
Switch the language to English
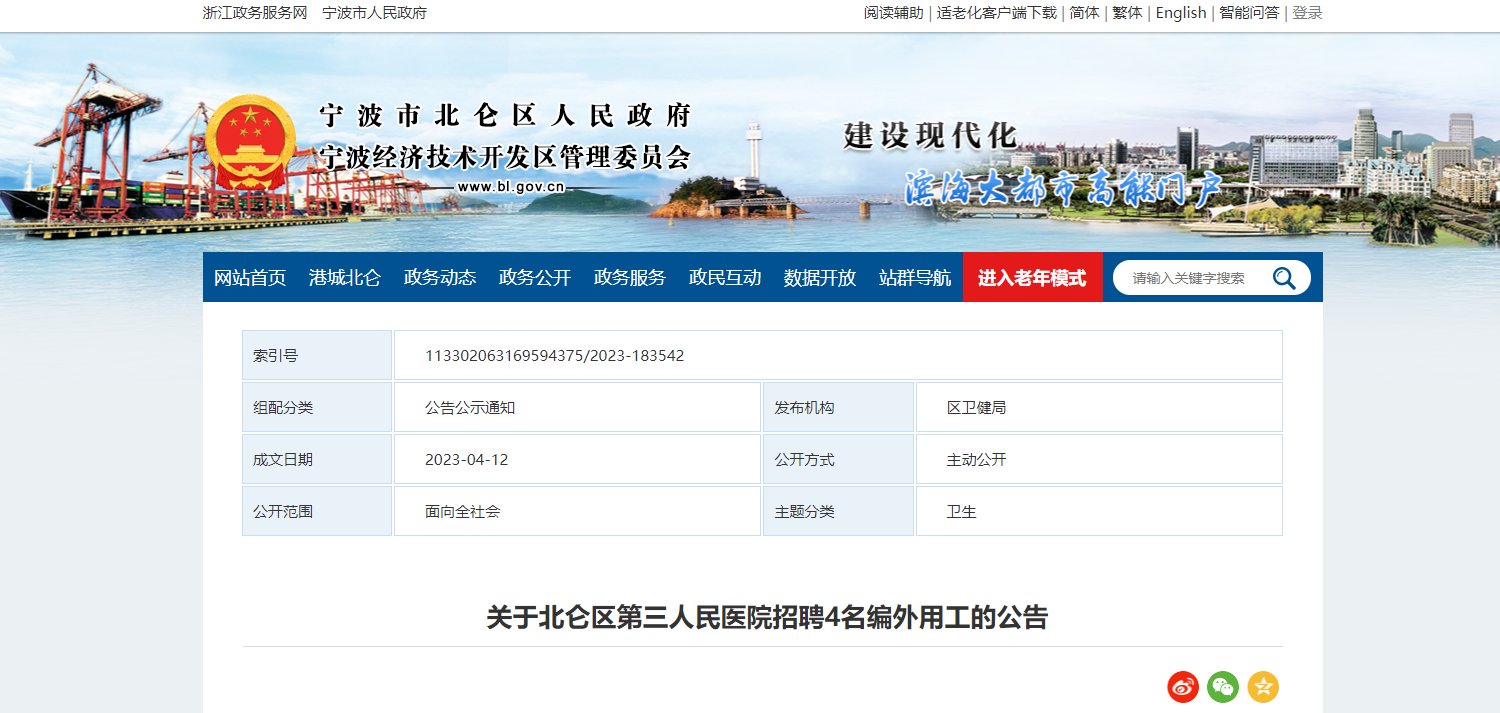tap(1181, 13)
